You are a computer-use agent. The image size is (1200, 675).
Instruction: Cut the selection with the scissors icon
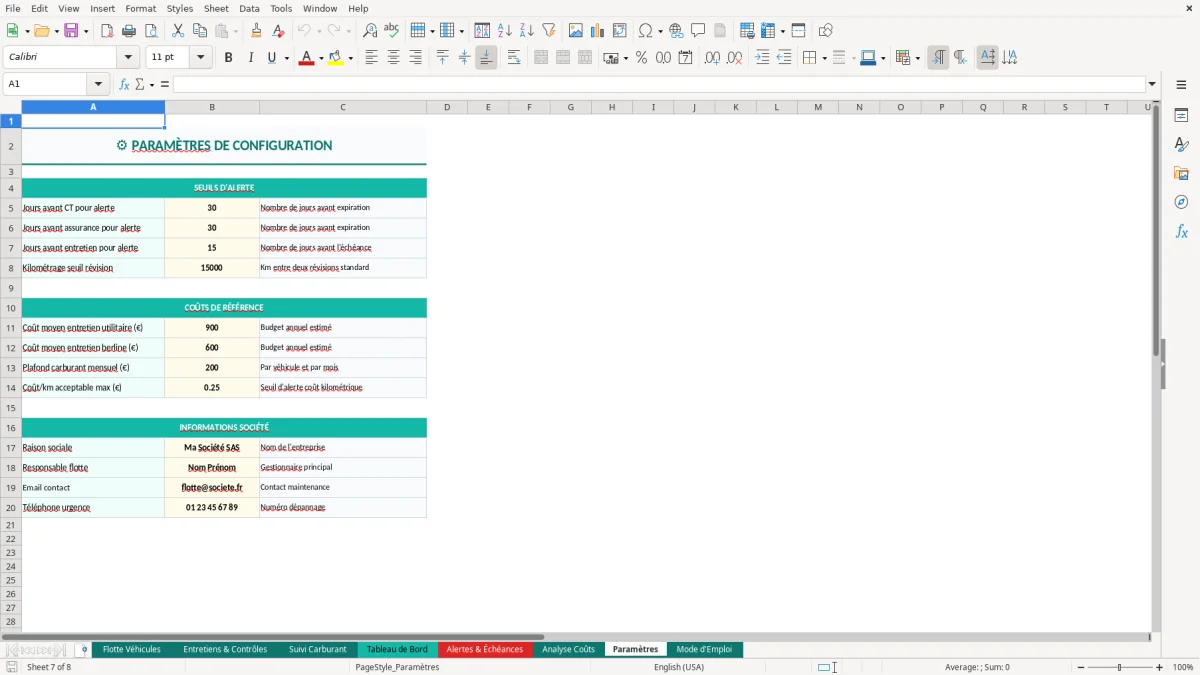coord(178,31)
